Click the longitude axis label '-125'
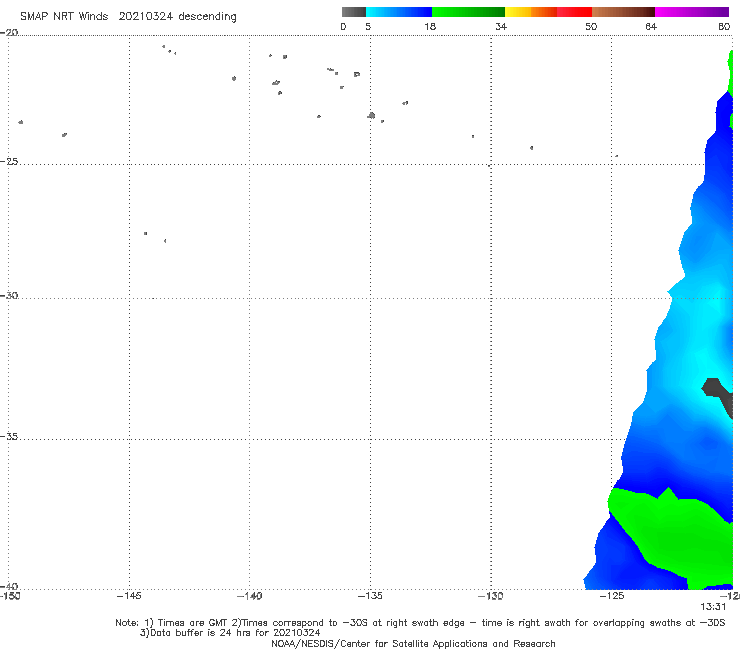The image size is (740, 650). (x=612, y=596)
